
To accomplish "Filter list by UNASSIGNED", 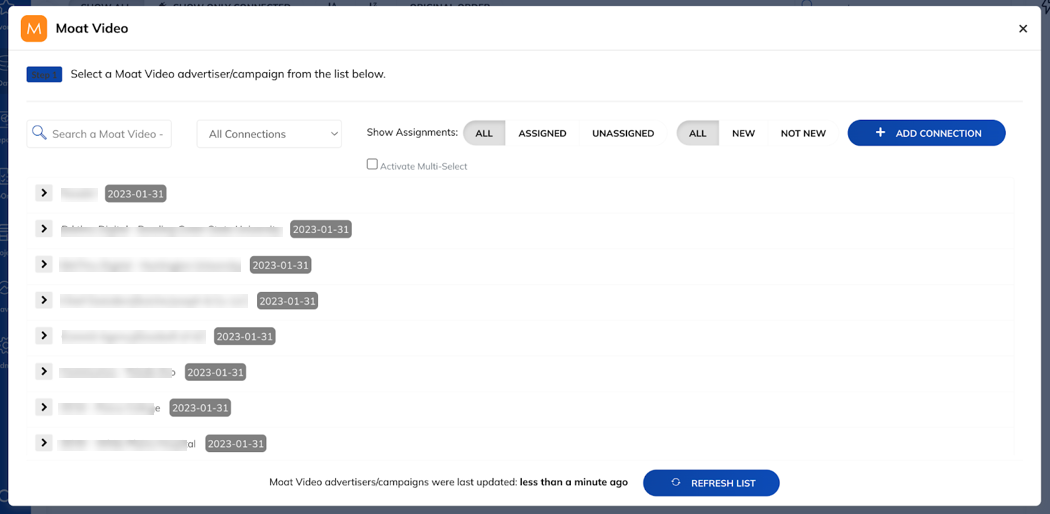I will pyautogui.click(x=623, y=133).
